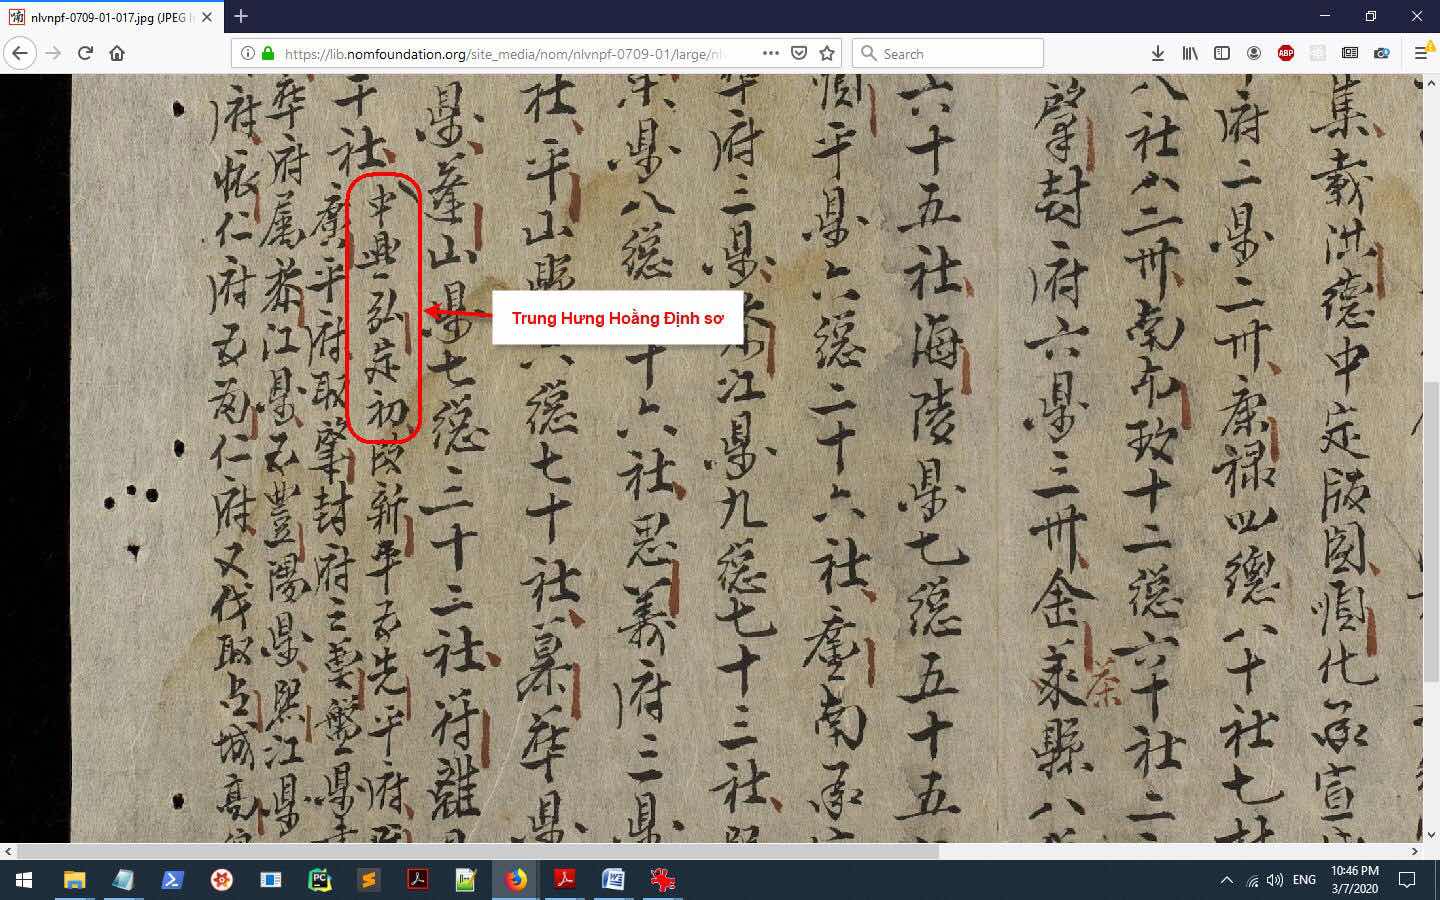Show site information shield icon
This screenshot has height=900, width=1440.
(x=248, y=53)
